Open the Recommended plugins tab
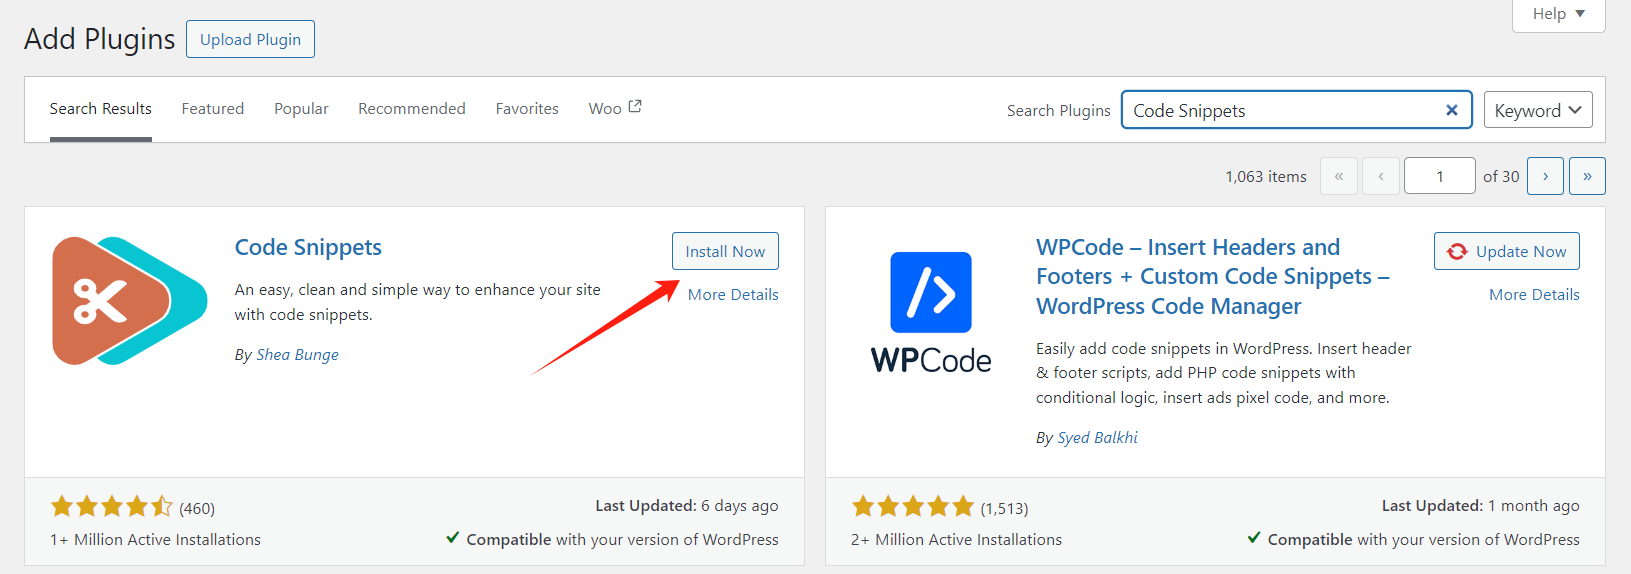Viewport: 1631px width, 574px height. coord(411,108)
